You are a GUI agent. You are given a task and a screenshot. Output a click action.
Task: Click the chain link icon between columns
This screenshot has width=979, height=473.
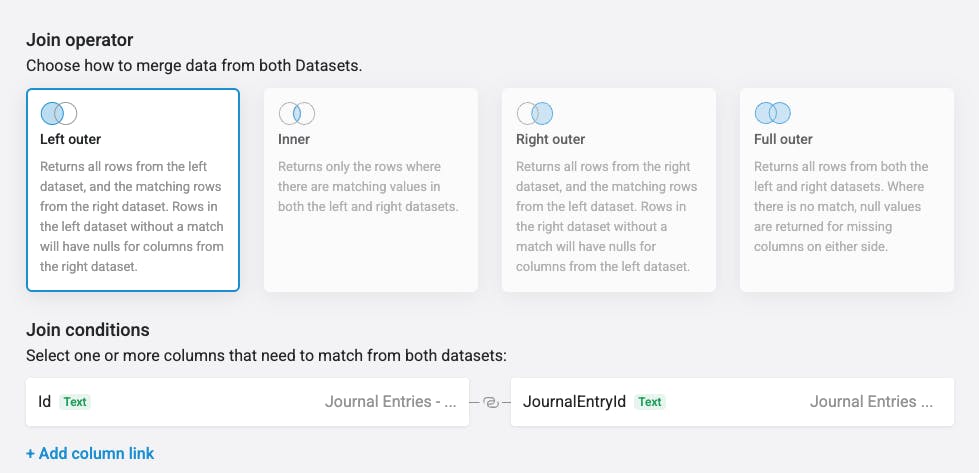490,402
